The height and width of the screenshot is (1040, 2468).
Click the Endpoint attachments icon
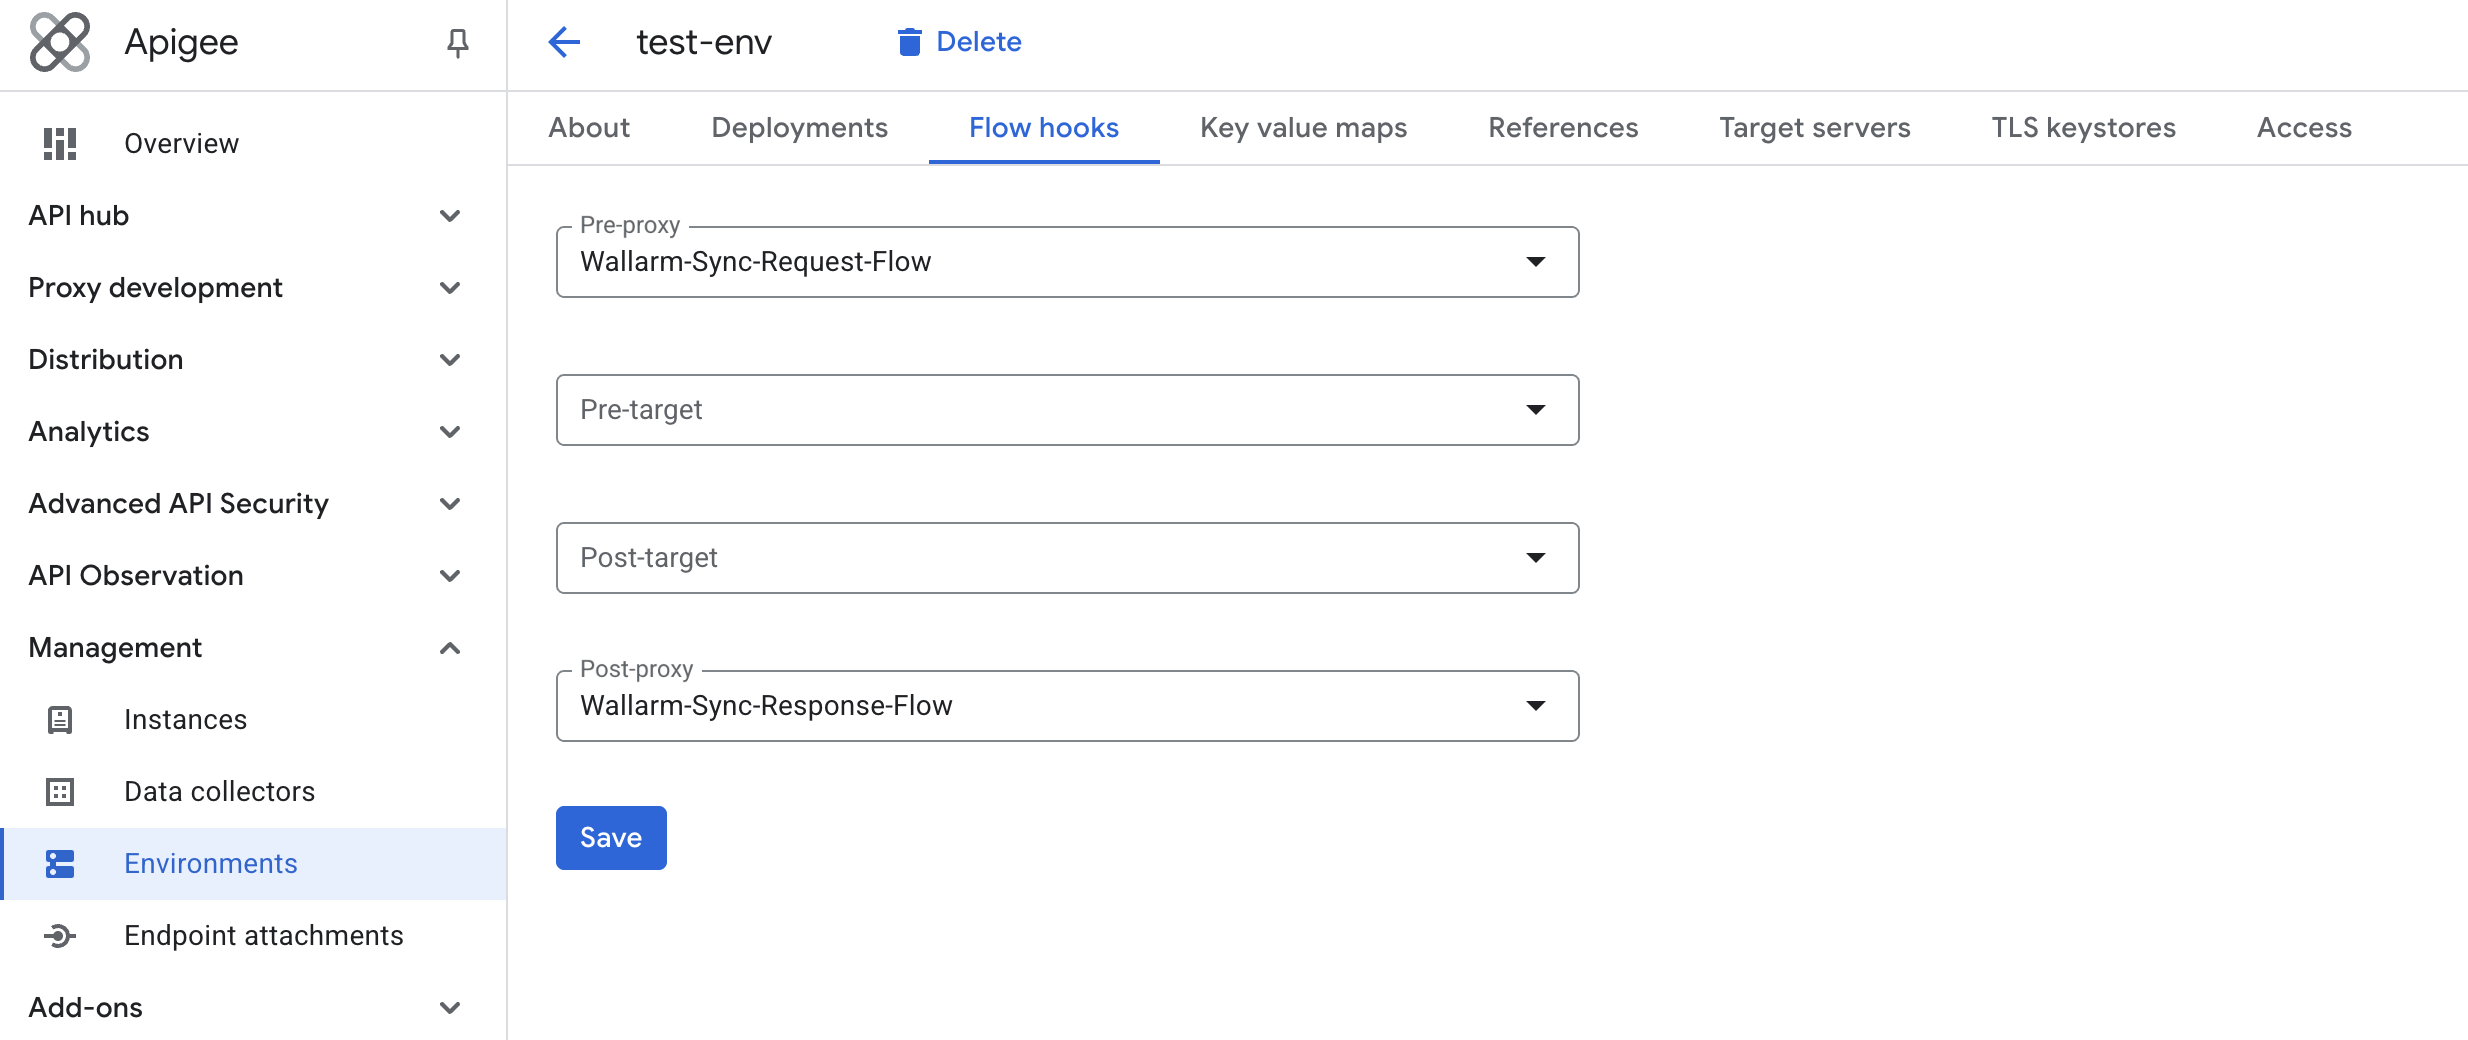61,935
